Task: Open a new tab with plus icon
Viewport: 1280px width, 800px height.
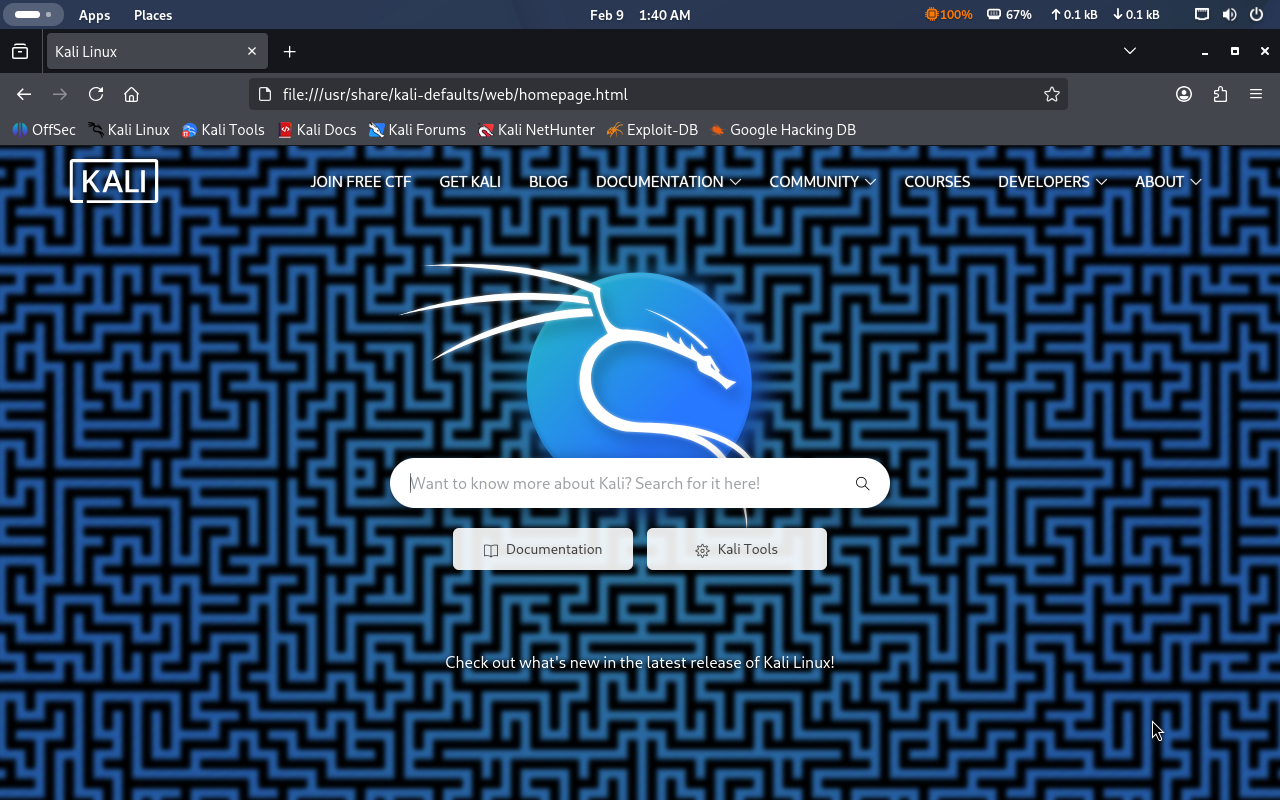Action: tap(289, 51)
